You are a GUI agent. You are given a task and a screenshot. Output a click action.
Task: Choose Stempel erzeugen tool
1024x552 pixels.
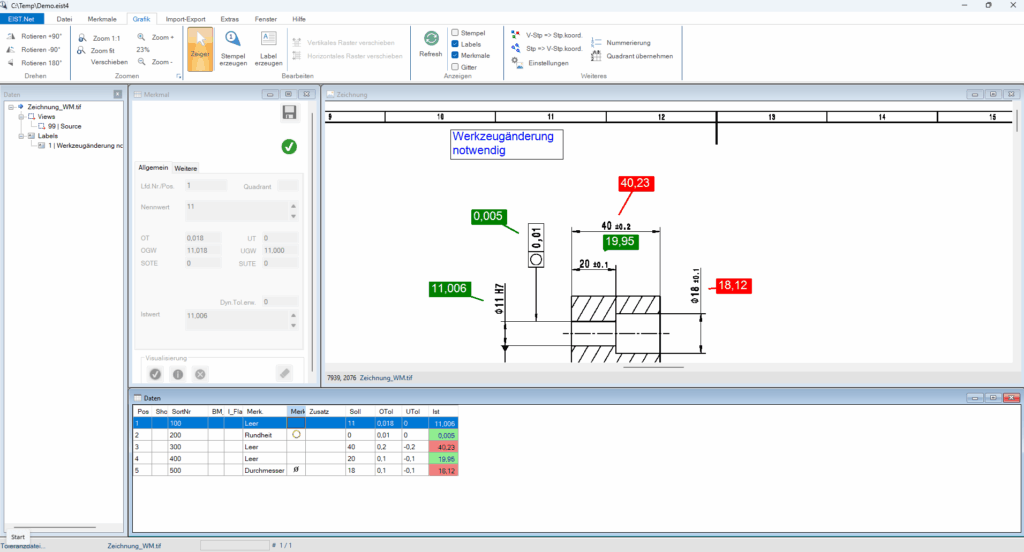(233, 49)
